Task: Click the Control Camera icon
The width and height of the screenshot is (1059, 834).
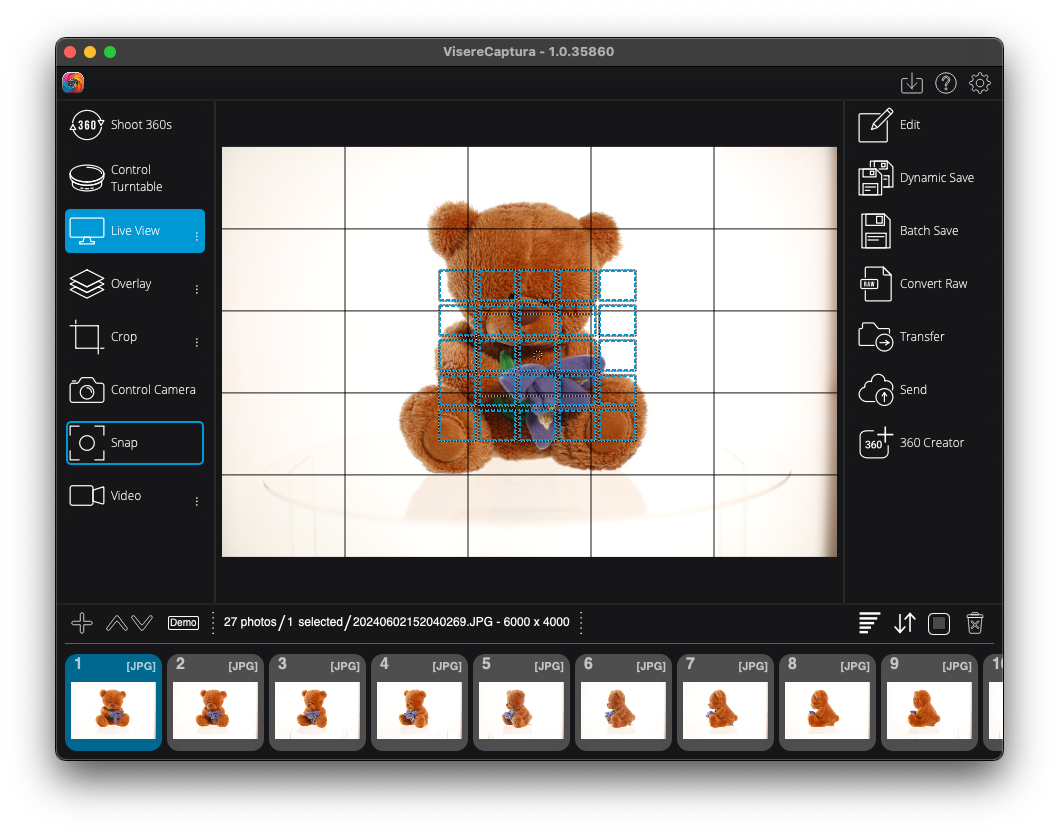Action: tap(87, 390)
